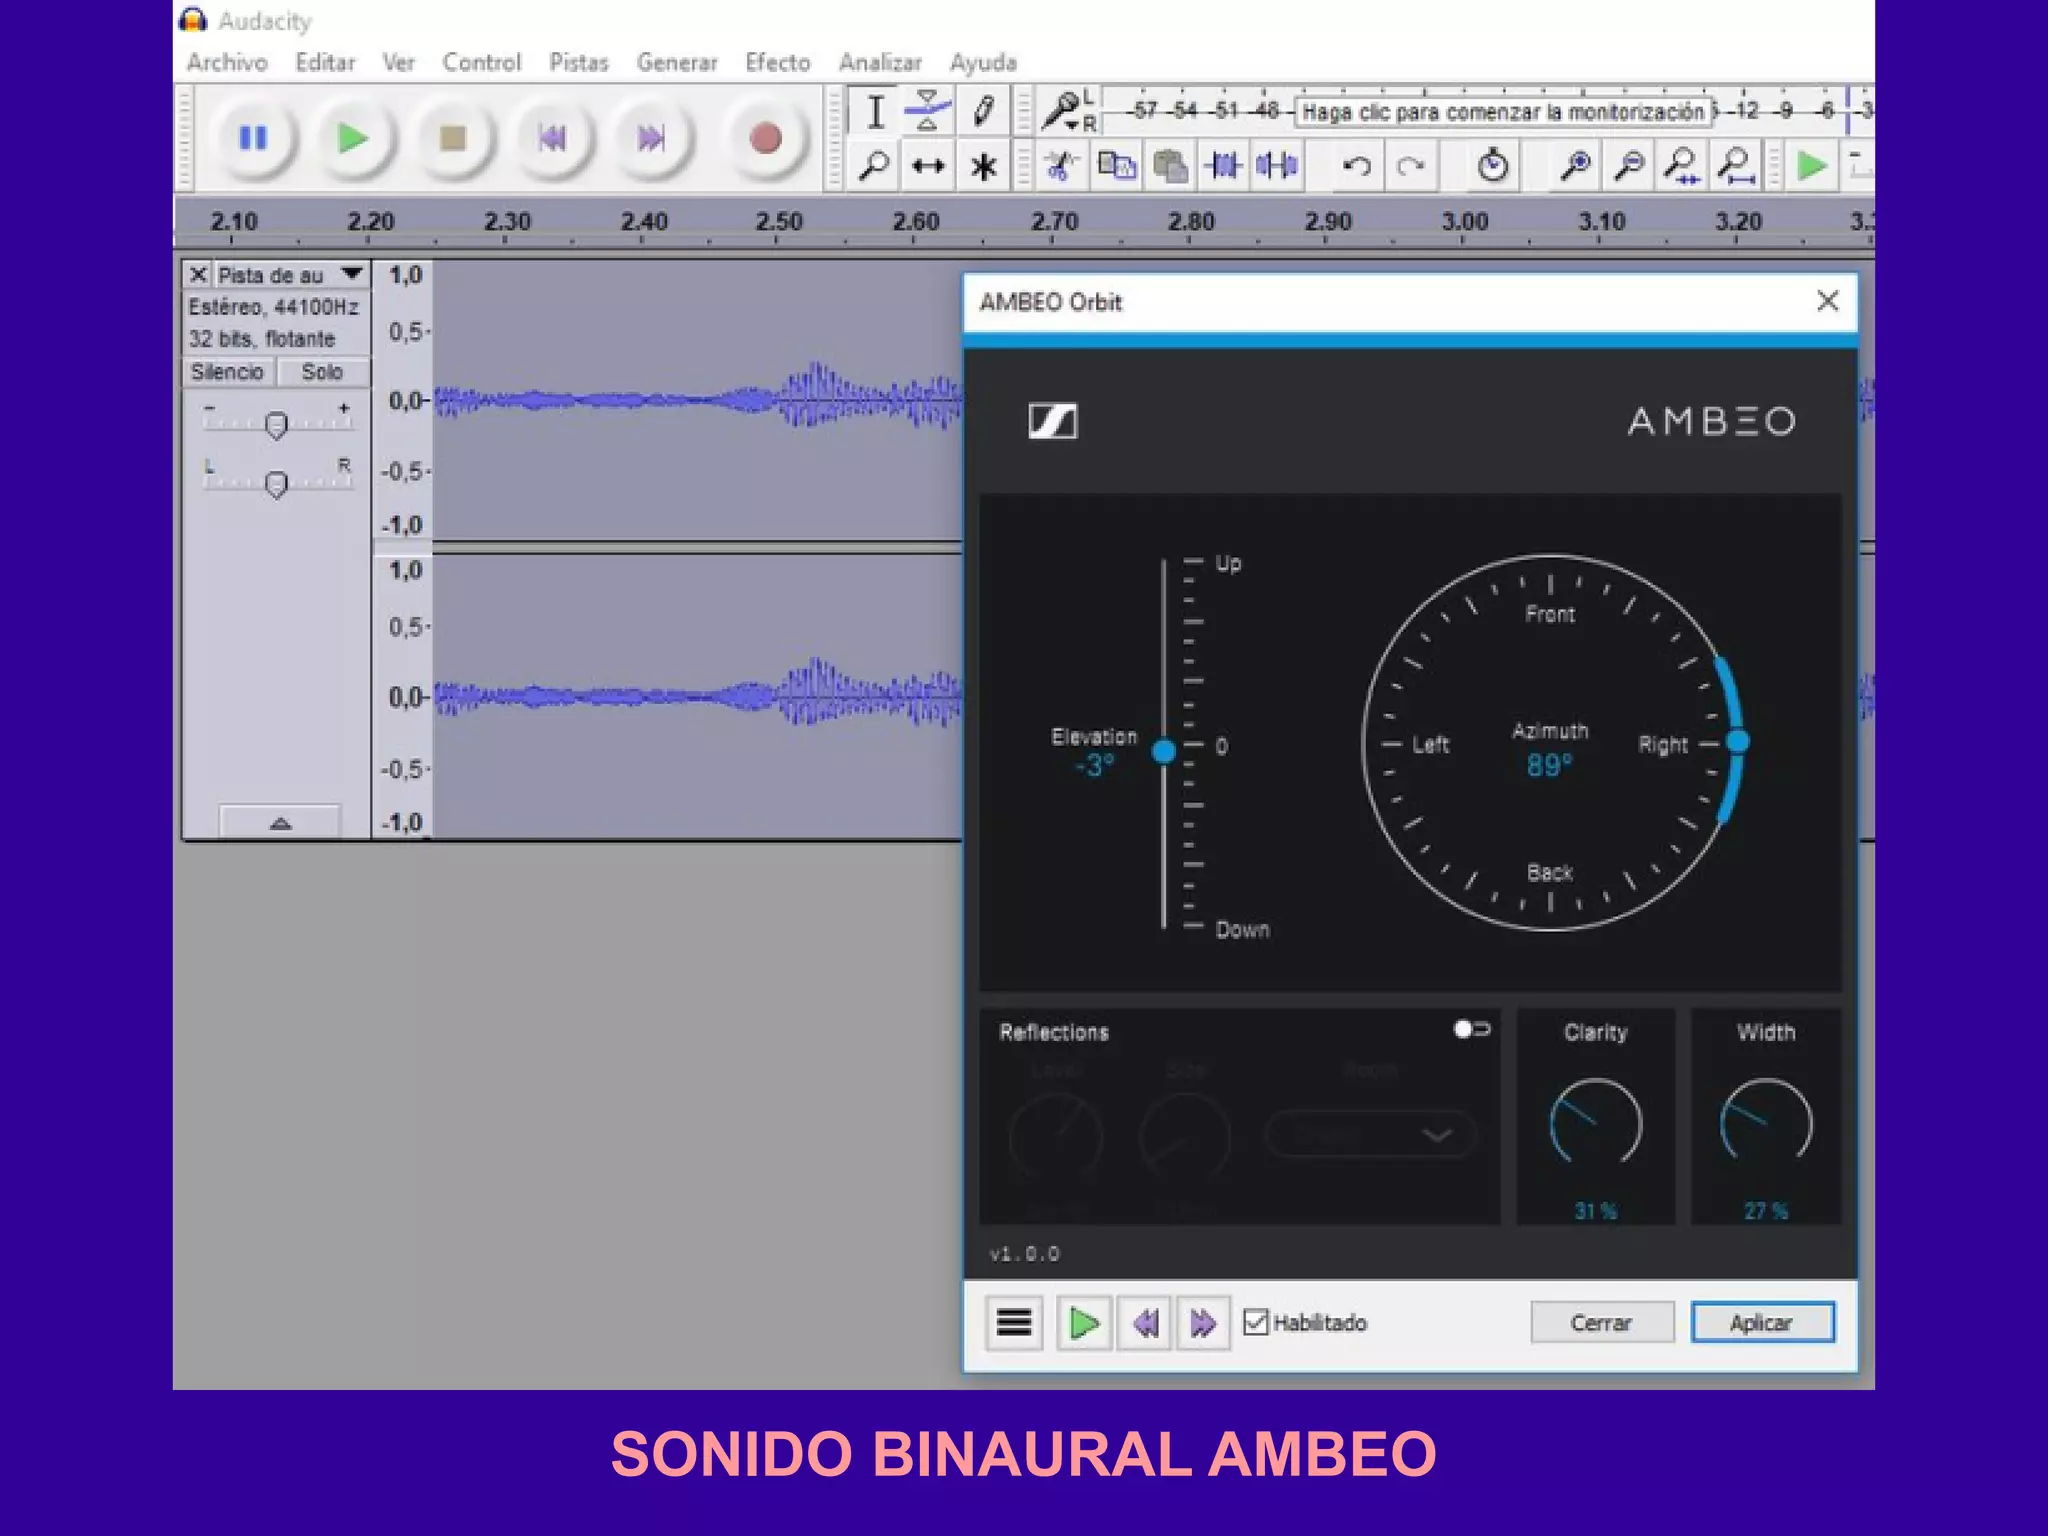
Task: Click the effect skip forward button
Action: pyautogui.click(x=1203, y=1323)
